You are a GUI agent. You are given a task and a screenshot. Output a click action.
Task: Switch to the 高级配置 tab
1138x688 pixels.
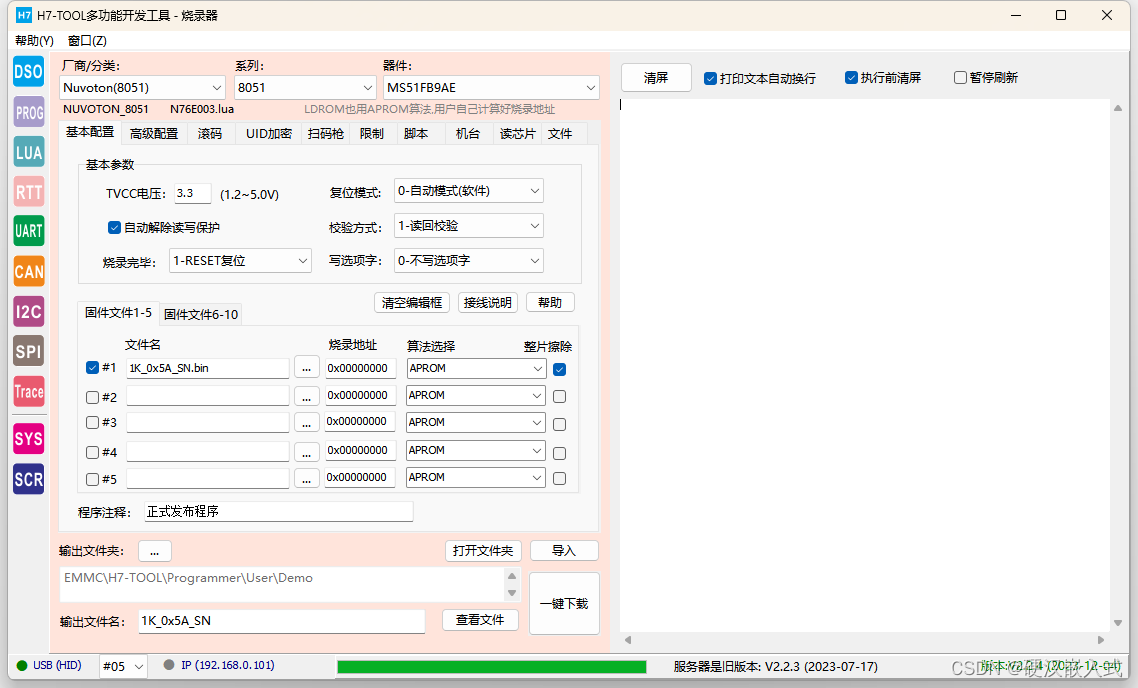[x=153, y=132]
